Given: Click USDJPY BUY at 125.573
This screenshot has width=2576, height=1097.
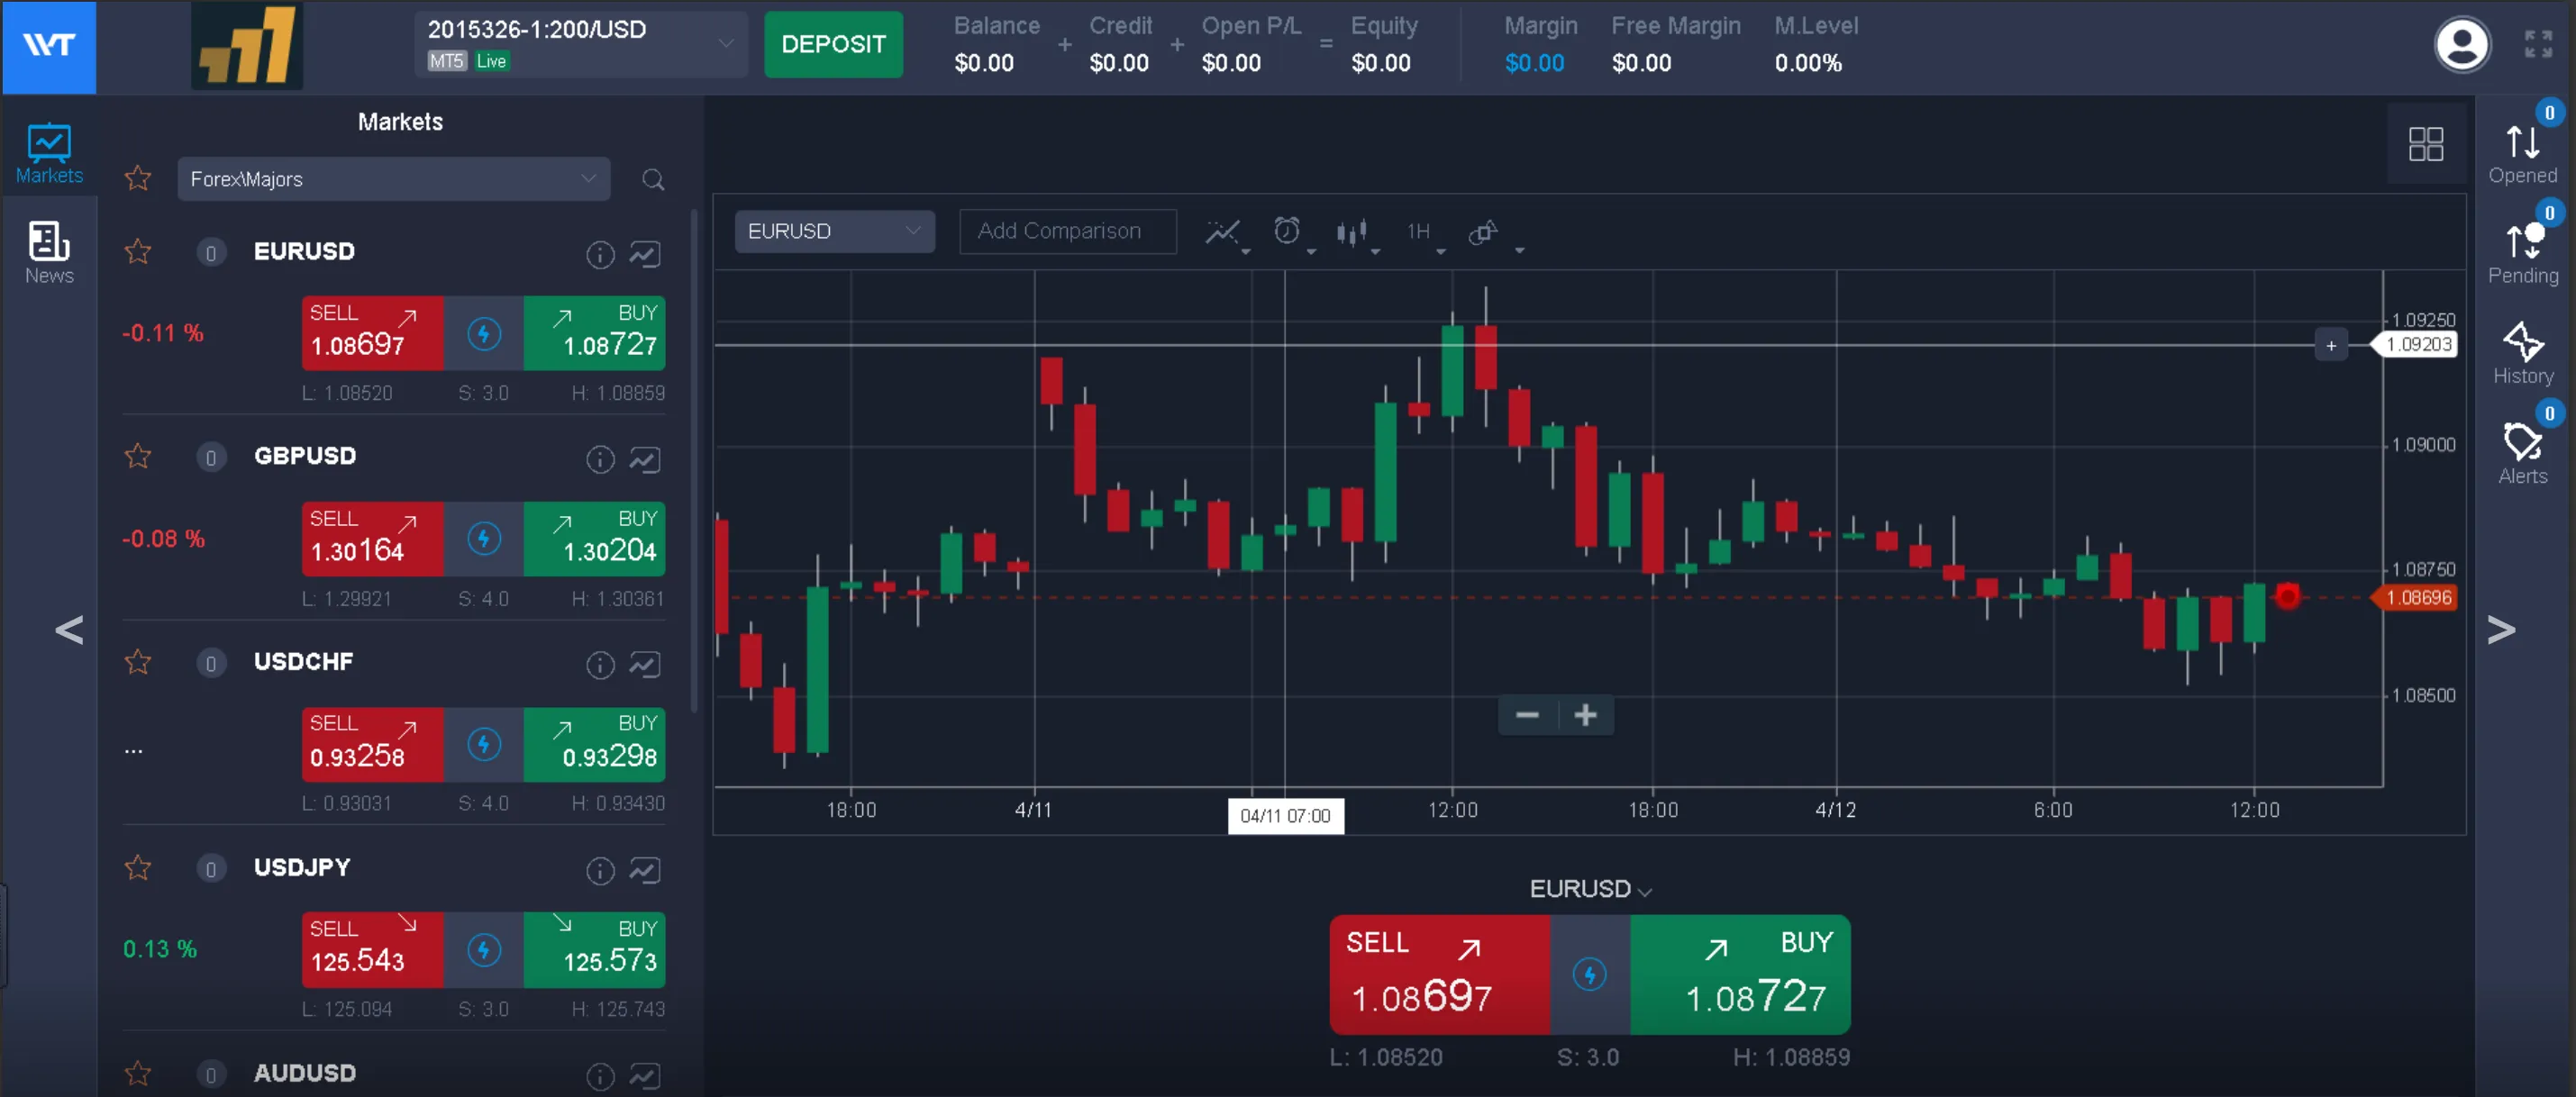Looking at the screenshot, I should pos(594,950).
